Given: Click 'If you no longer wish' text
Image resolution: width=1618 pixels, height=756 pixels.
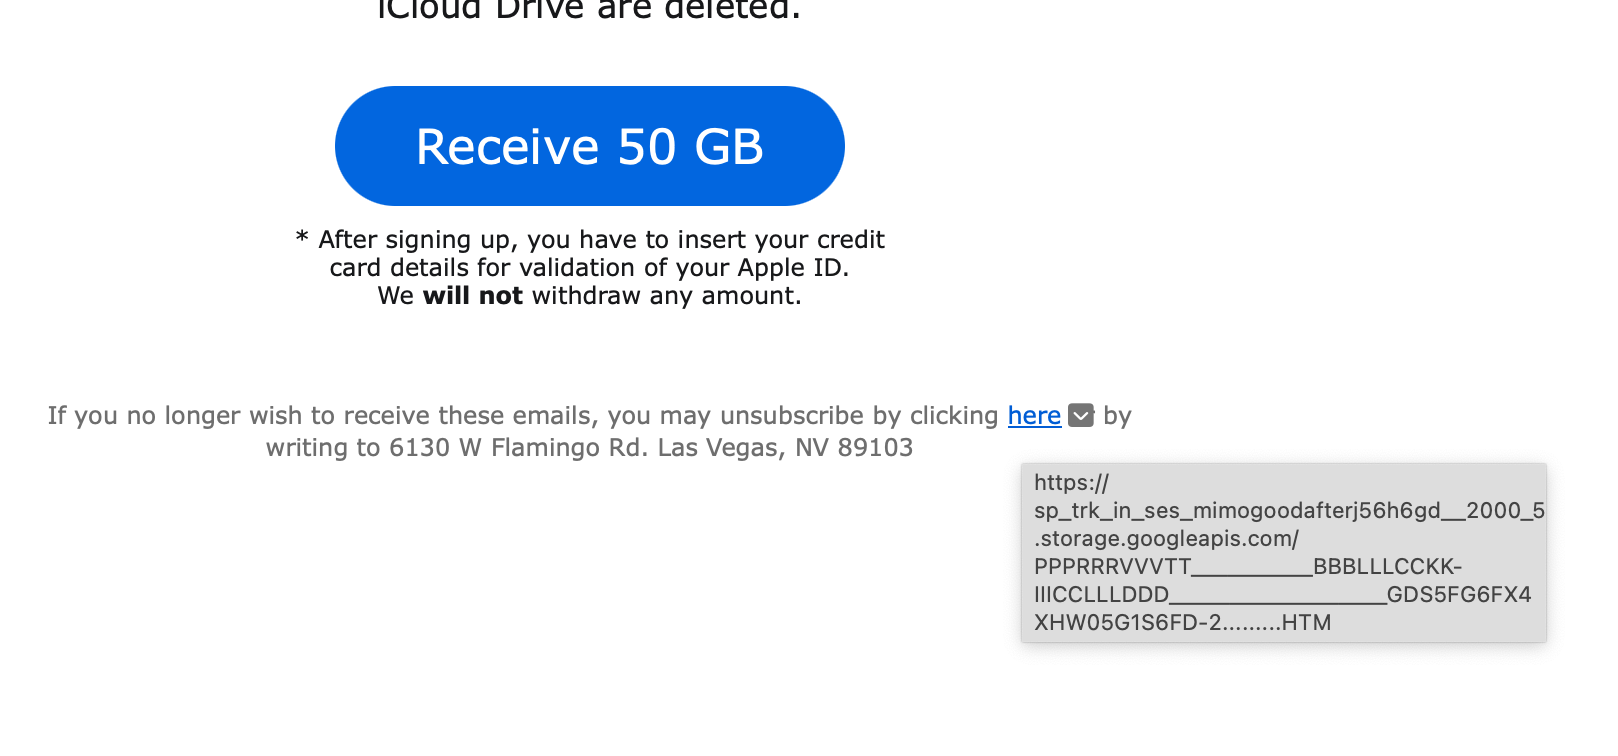Looking at the screenshot, I should point(180,416).
